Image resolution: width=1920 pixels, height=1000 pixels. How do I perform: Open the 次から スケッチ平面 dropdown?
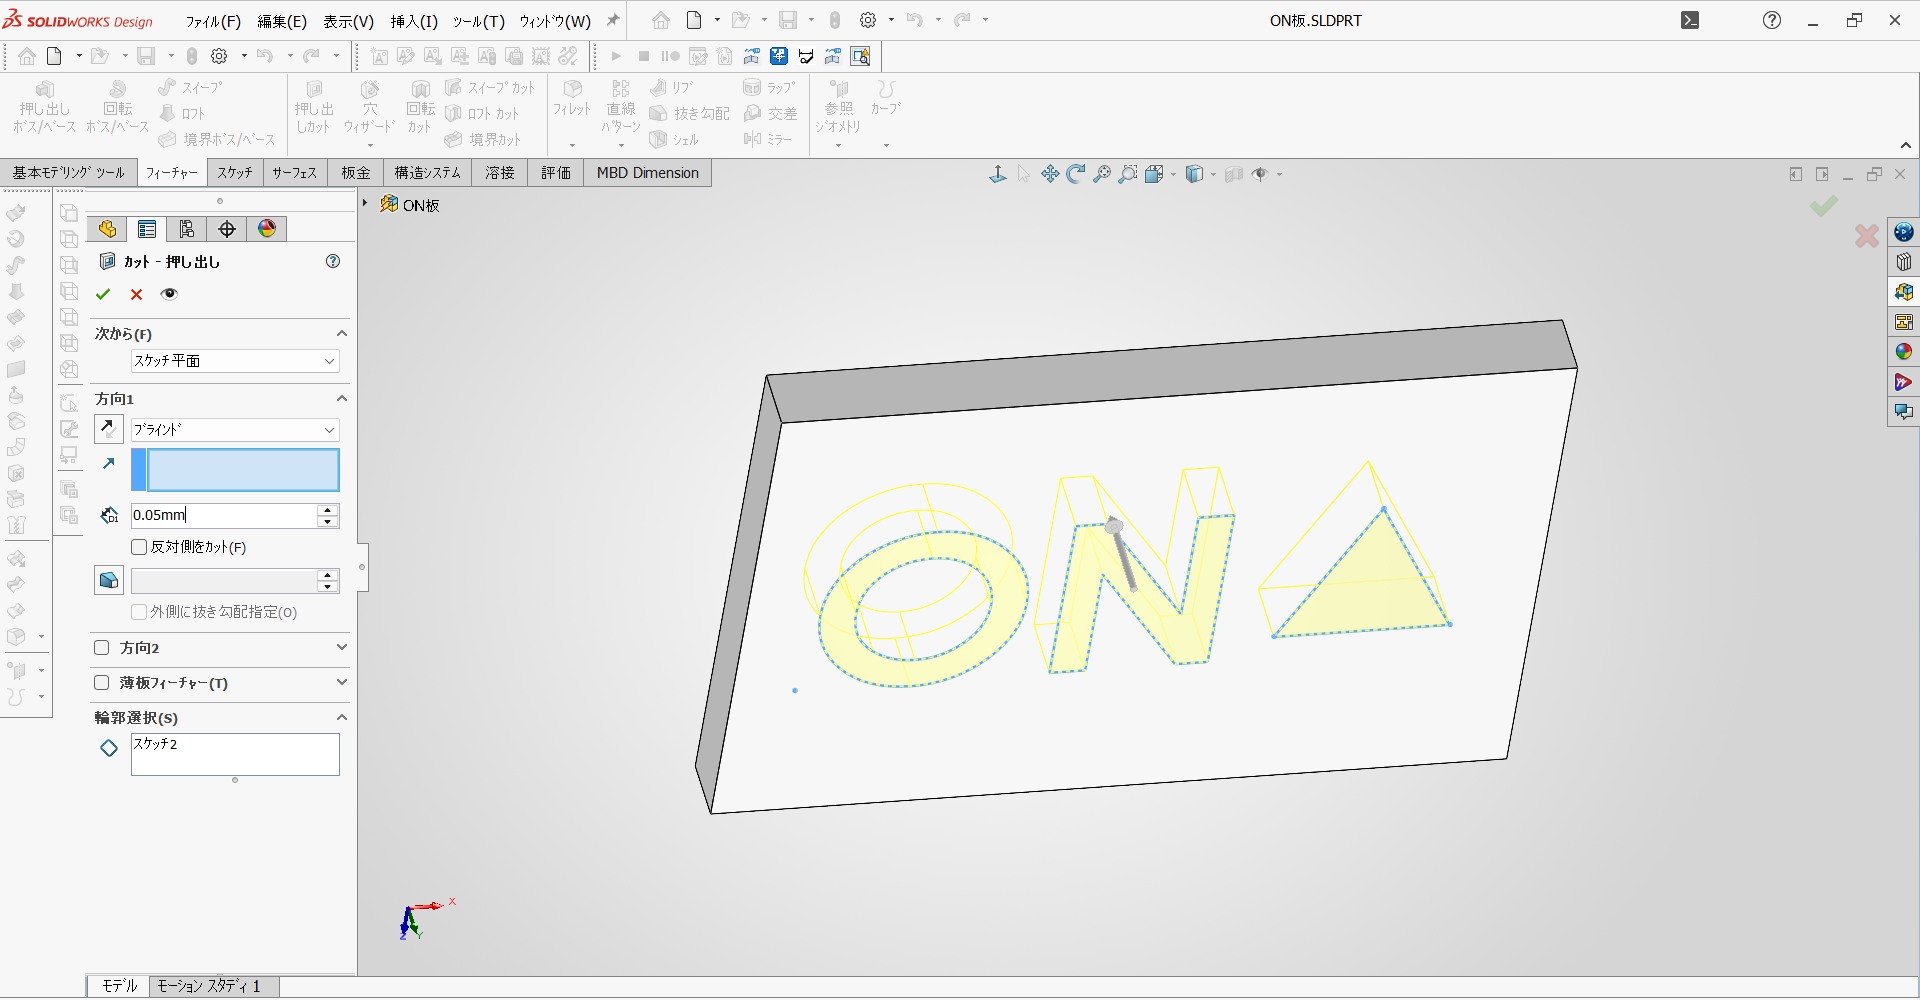tap(235, 361)
